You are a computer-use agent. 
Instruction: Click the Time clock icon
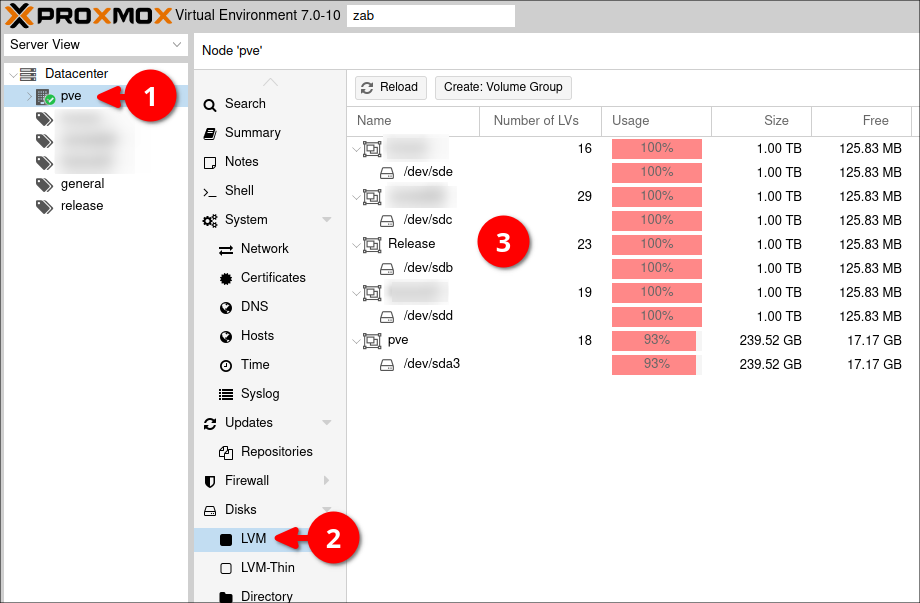[226, 365]
